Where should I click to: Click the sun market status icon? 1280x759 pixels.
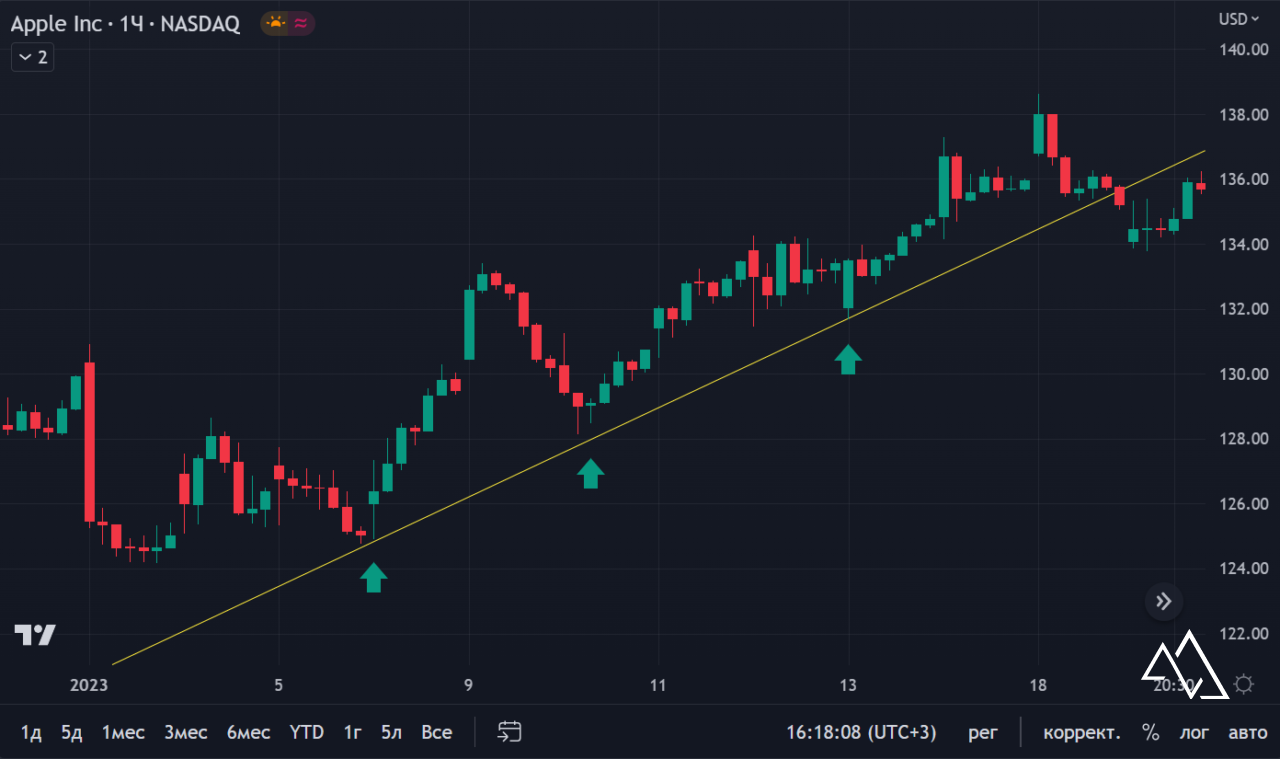tap(275, 24)
